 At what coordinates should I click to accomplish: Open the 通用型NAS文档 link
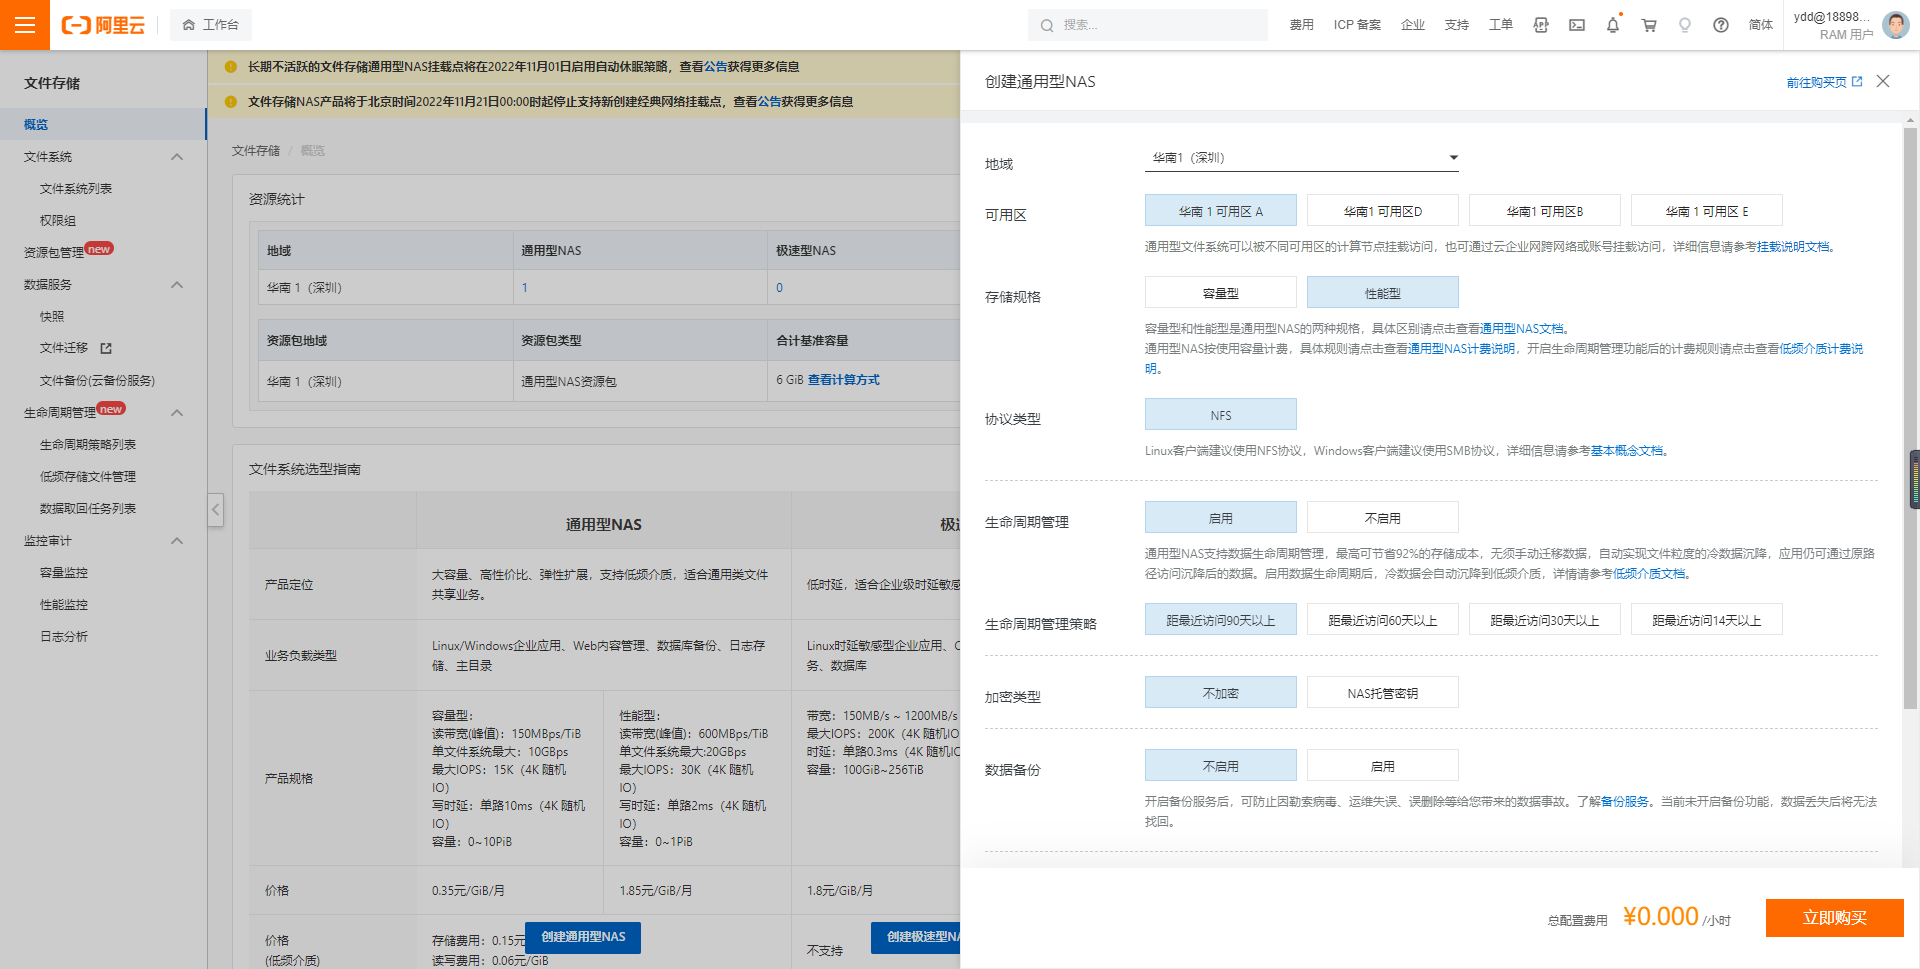(1521, 329)
